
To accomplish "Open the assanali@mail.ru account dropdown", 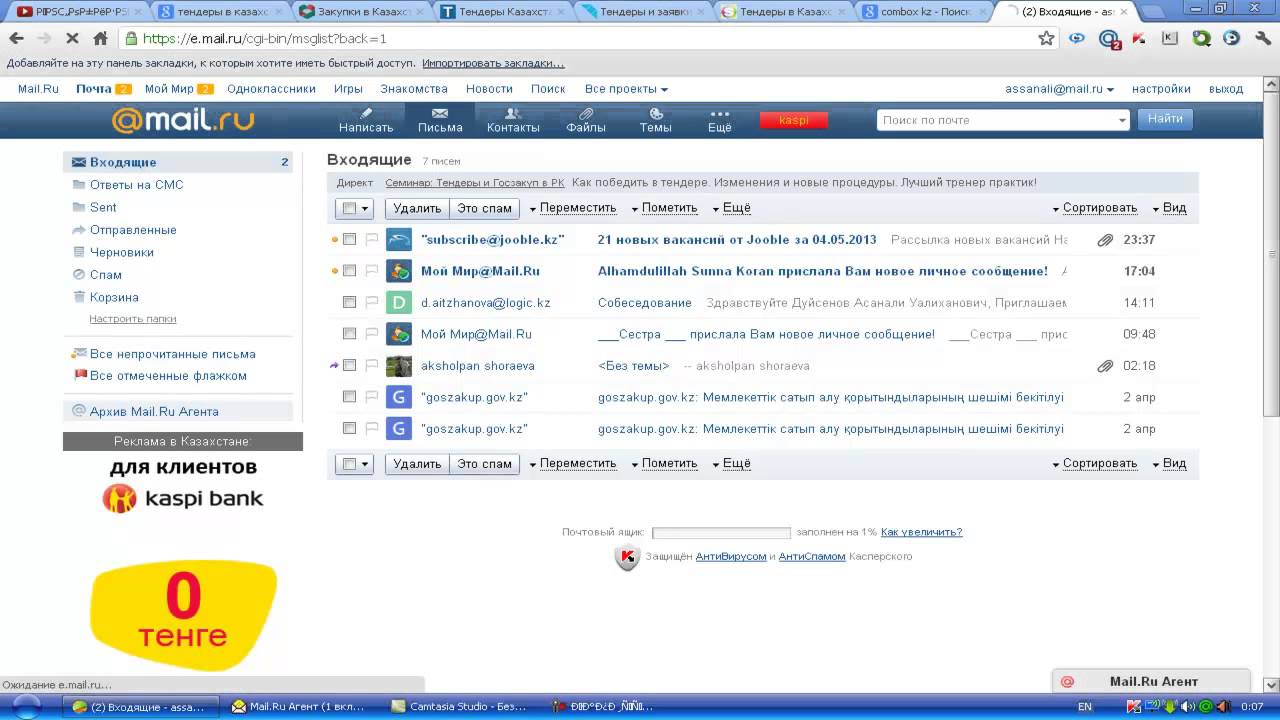I will click(1059, 89).
